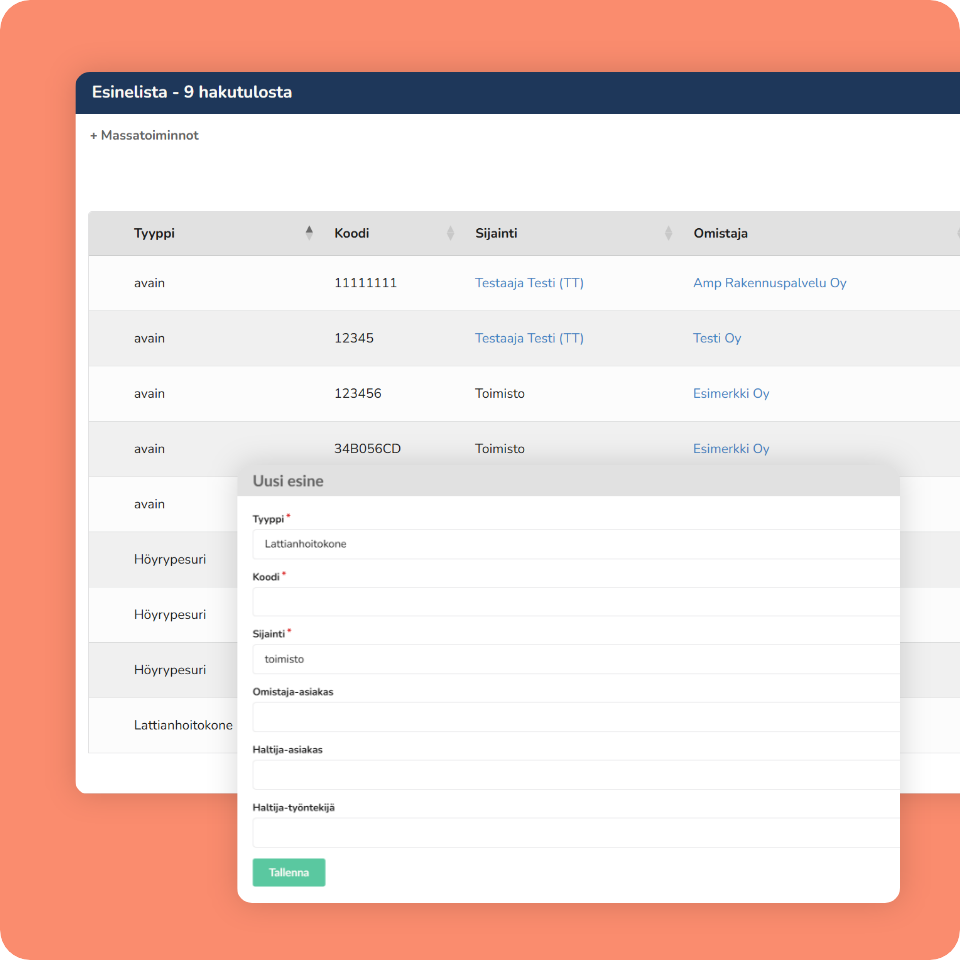Open the Sijainti field showing toimisto
The image size is (960, 960).
(x=575, y=659)
